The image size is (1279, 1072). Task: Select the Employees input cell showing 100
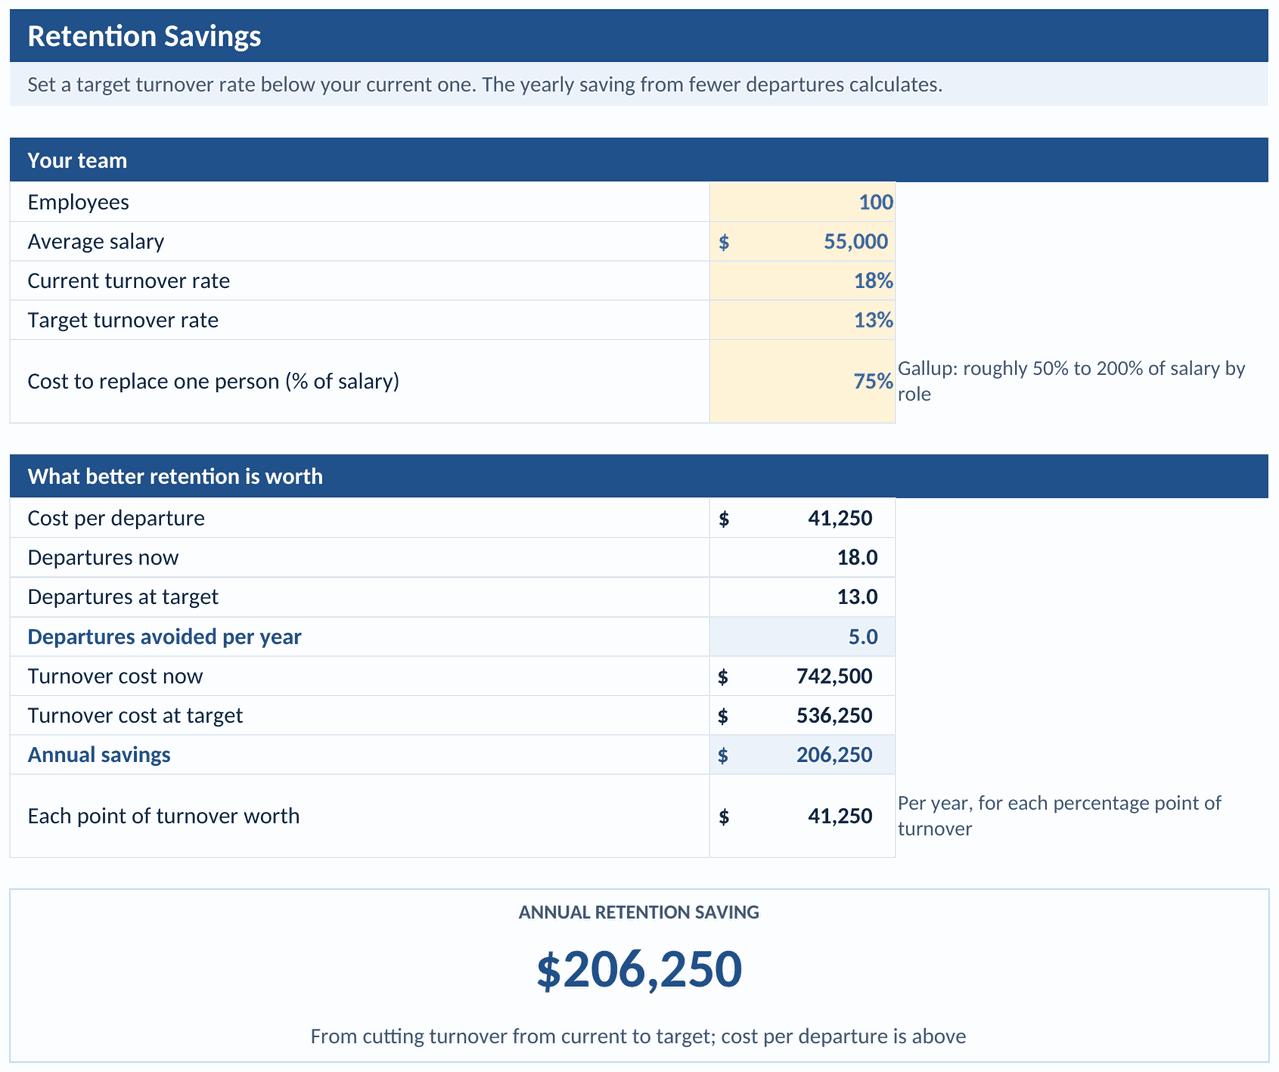(802, 202)
